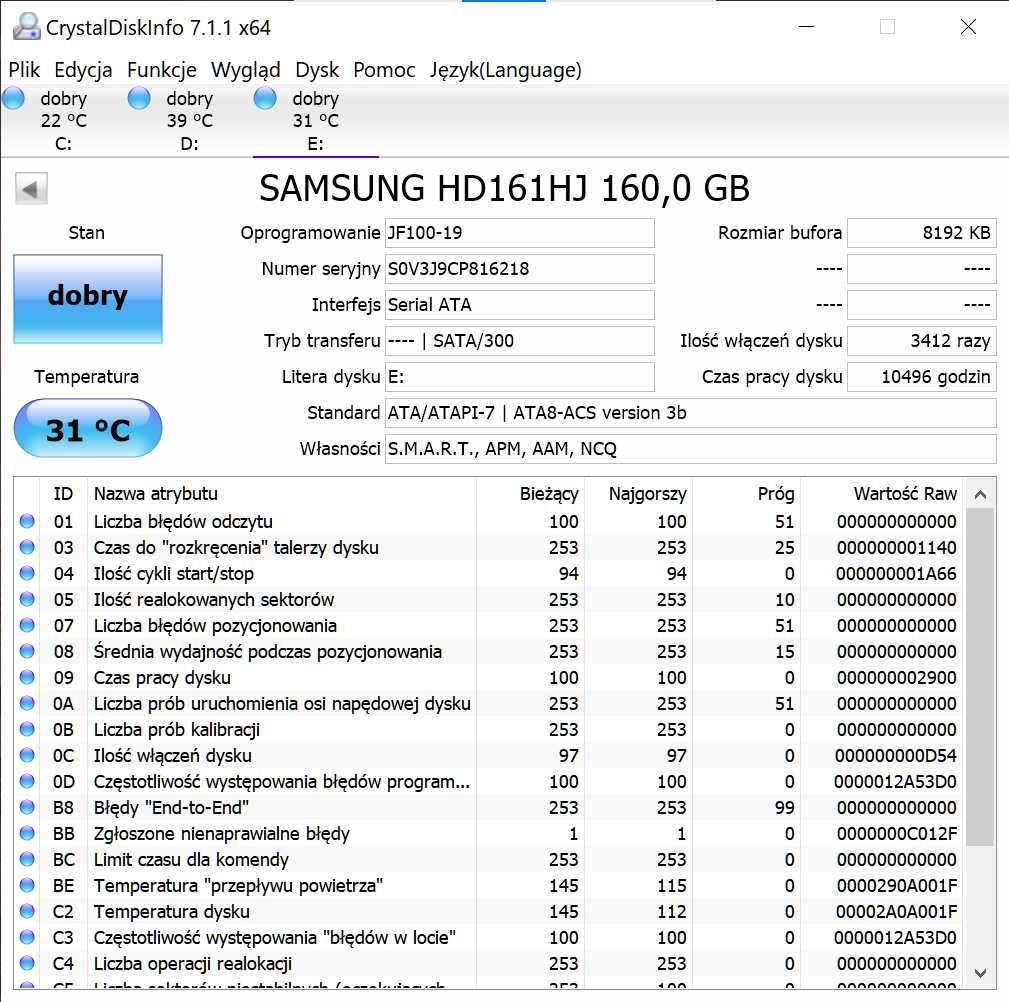Click the Tryb transferu field SATA/300
This screenshot has height=1002, width=1009.
pyautogui.click(x=519, y=341)
